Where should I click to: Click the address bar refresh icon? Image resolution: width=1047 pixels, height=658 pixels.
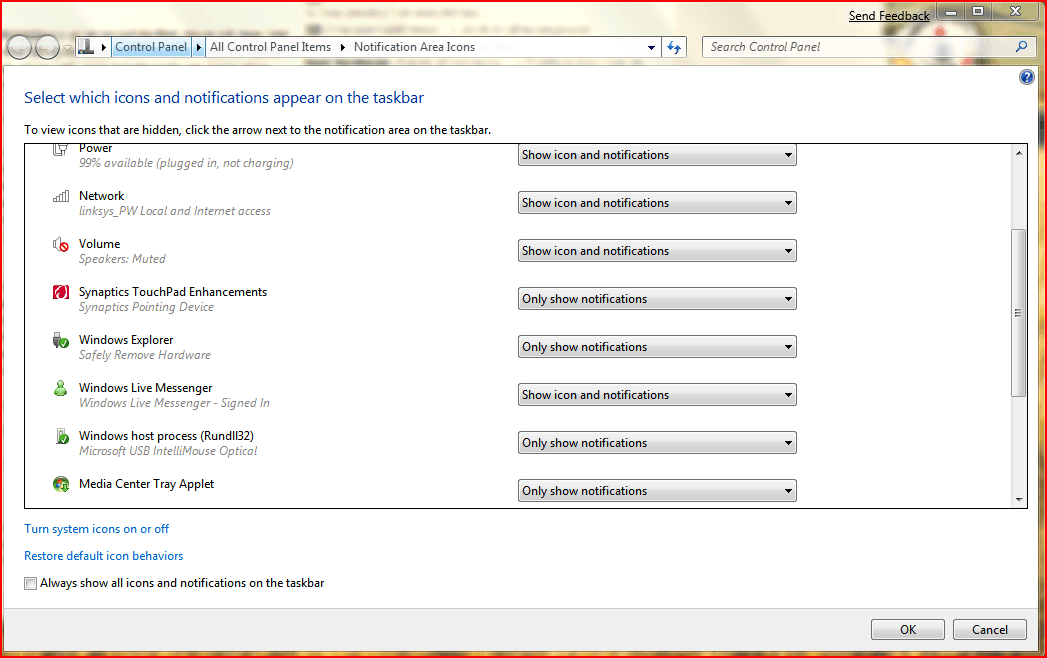click(674, 47)
